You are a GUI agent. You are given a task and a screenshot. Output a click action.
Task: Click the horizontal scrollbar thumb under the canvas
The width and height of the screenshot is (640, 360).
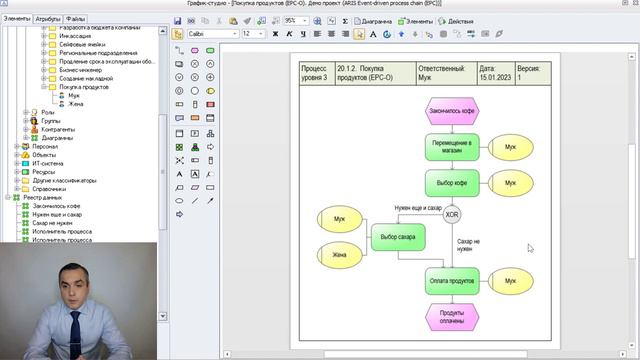coord(426,354)
